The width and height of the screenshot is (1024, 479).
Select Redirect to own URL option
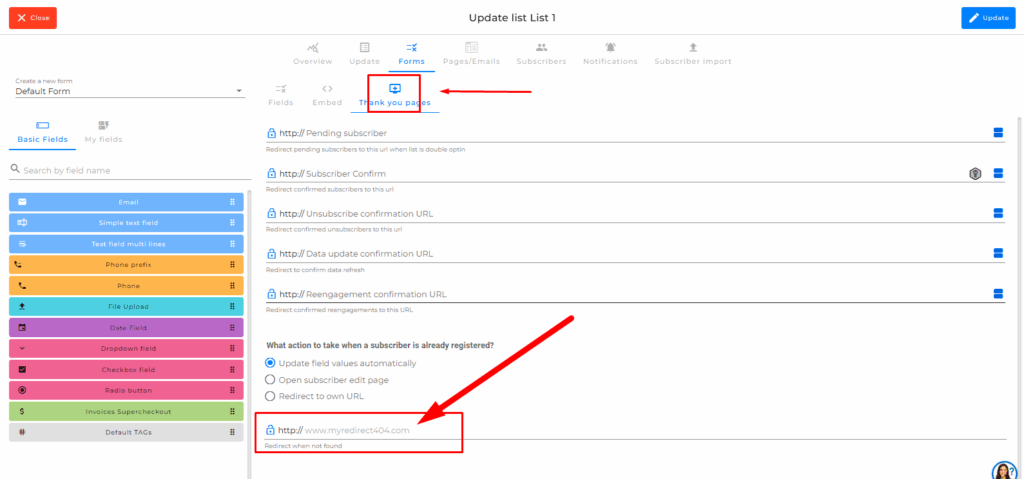point(270,396)
